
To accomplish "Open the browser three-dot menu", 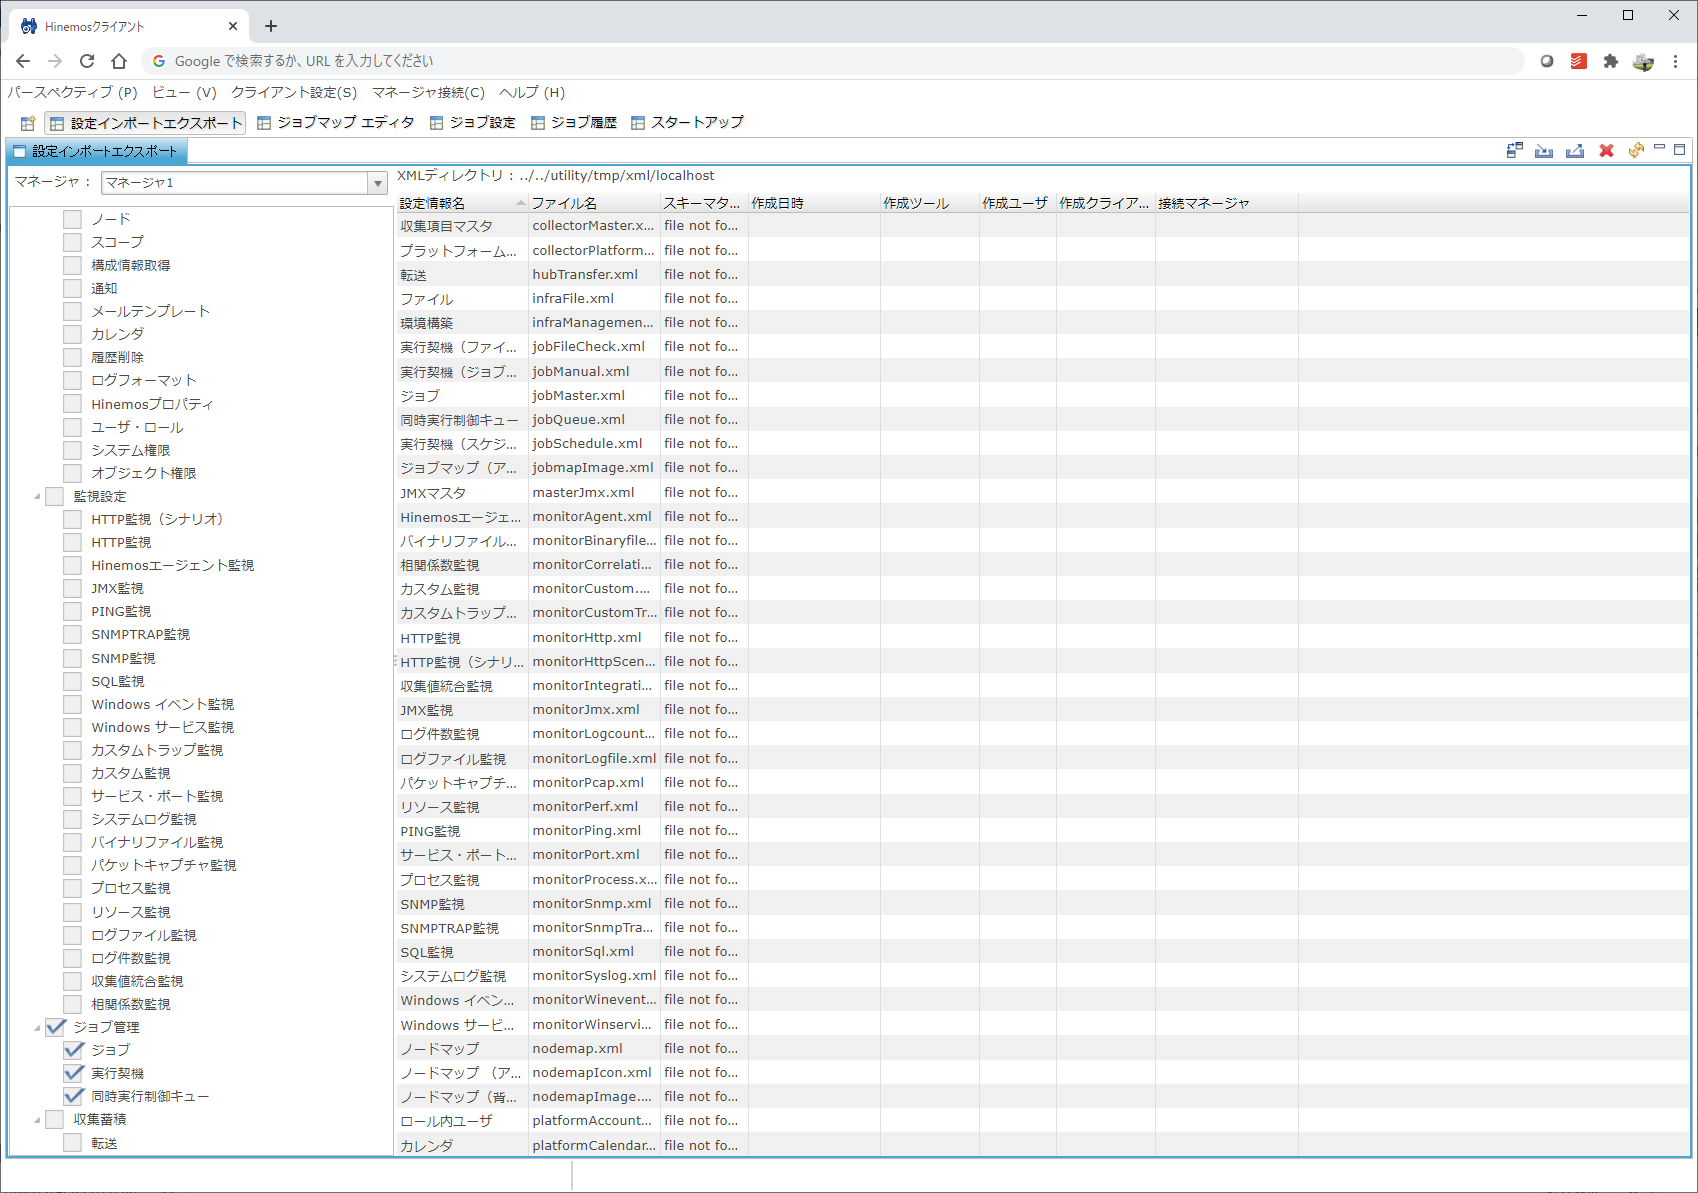I will pos(1675,61).
